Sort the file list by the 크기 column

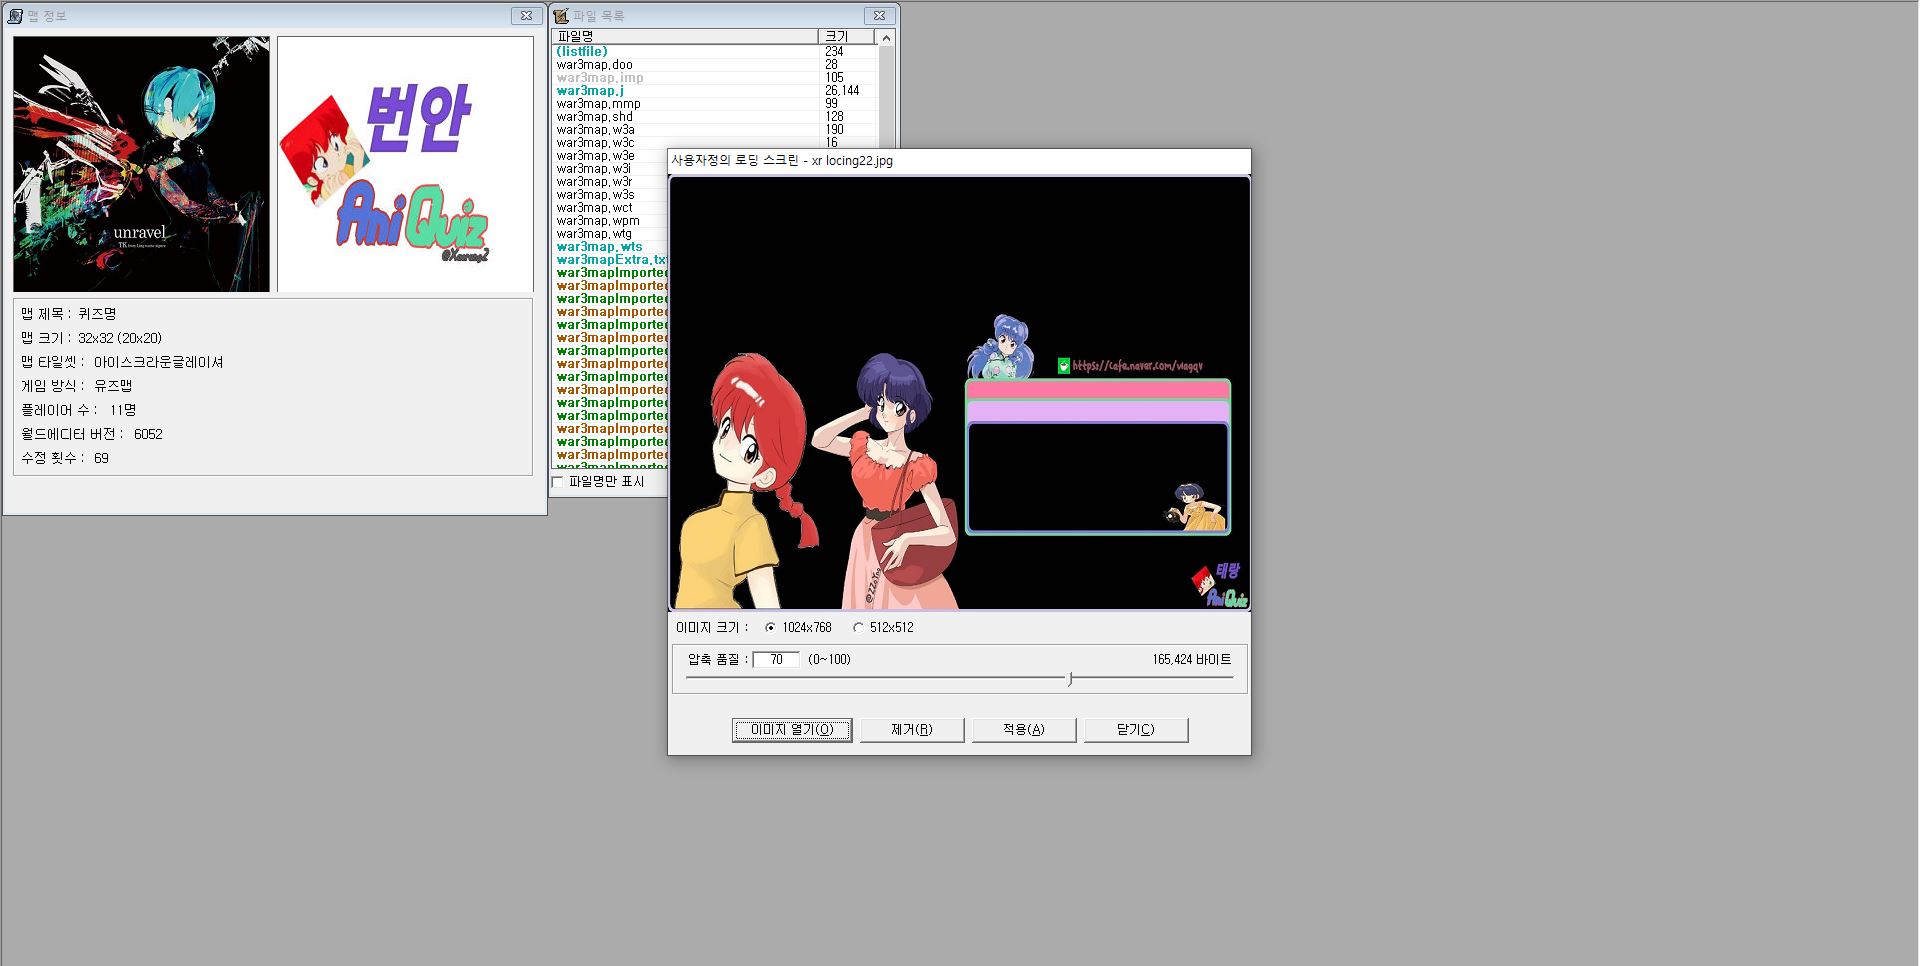point(846,37)
